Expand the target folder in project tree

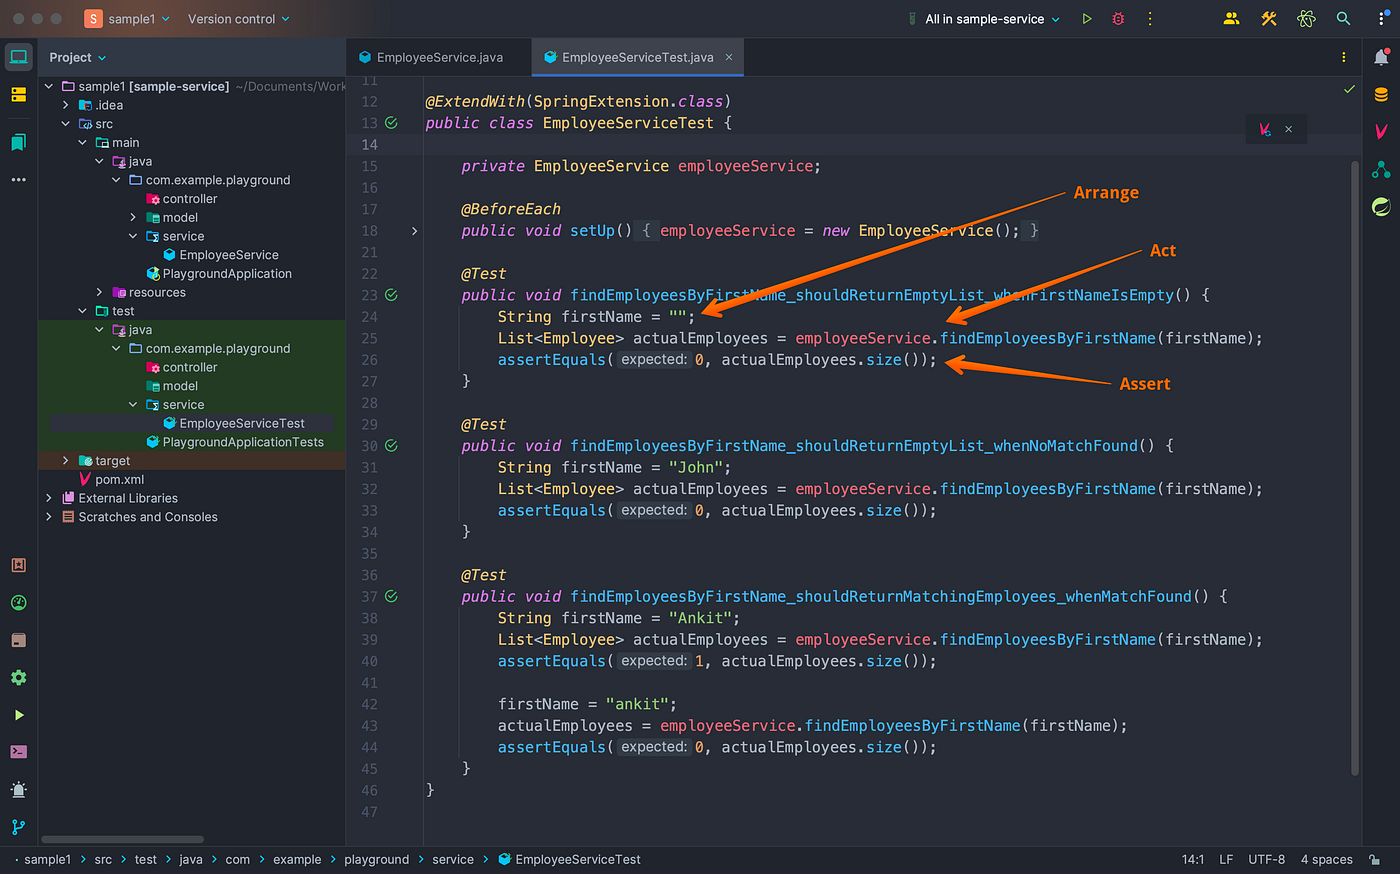[x=66, y=461]
